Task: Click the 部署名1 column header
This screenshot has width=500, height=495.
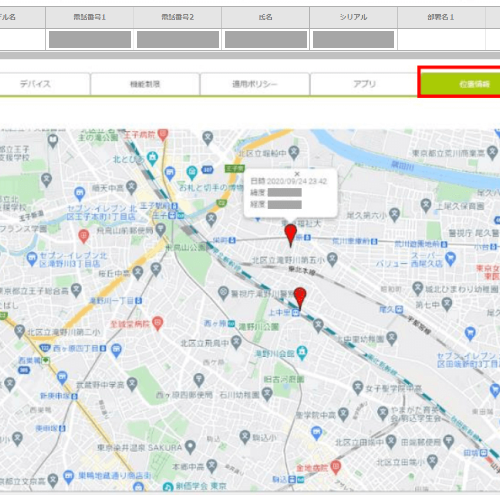Action: tap(441, 17)
